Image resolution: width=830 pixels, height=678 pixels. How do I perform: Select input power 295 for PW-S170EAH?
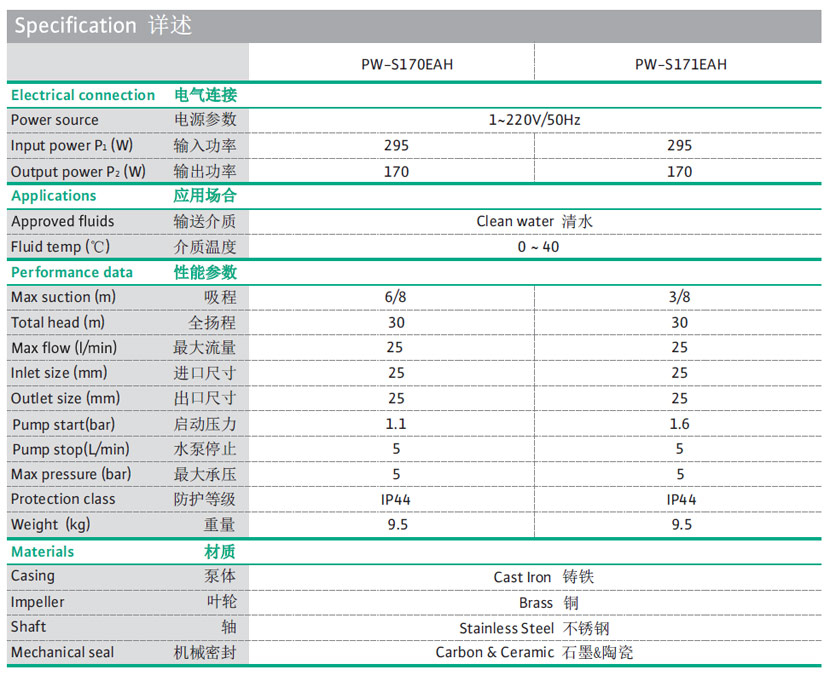396,146
